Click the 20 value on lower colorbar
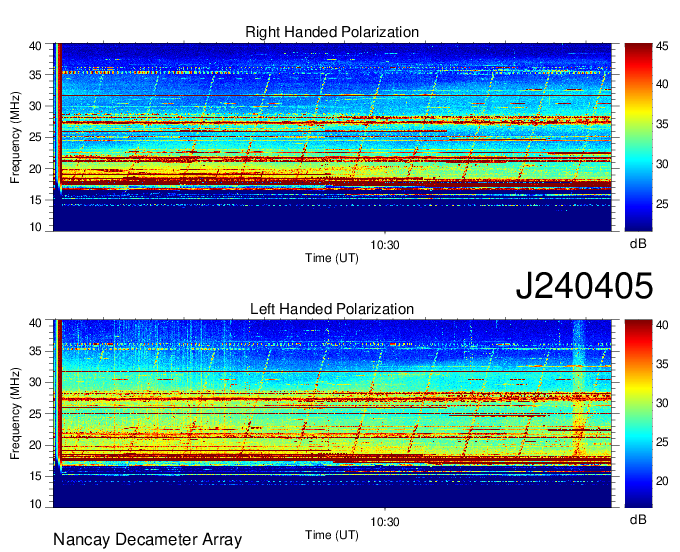Image resolution: width=680 pixels, height=552 pixels. pyautogui.click(x=662, y=480)
